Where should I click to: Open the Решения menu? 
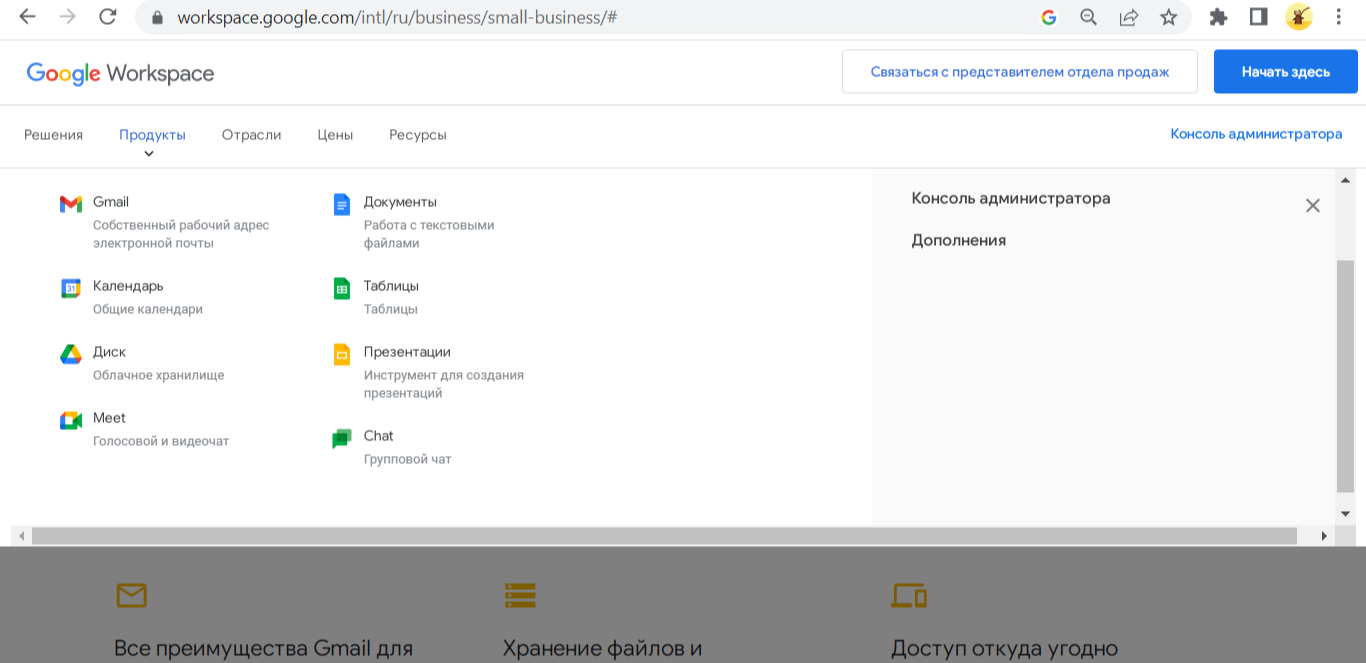click(54, 135)
